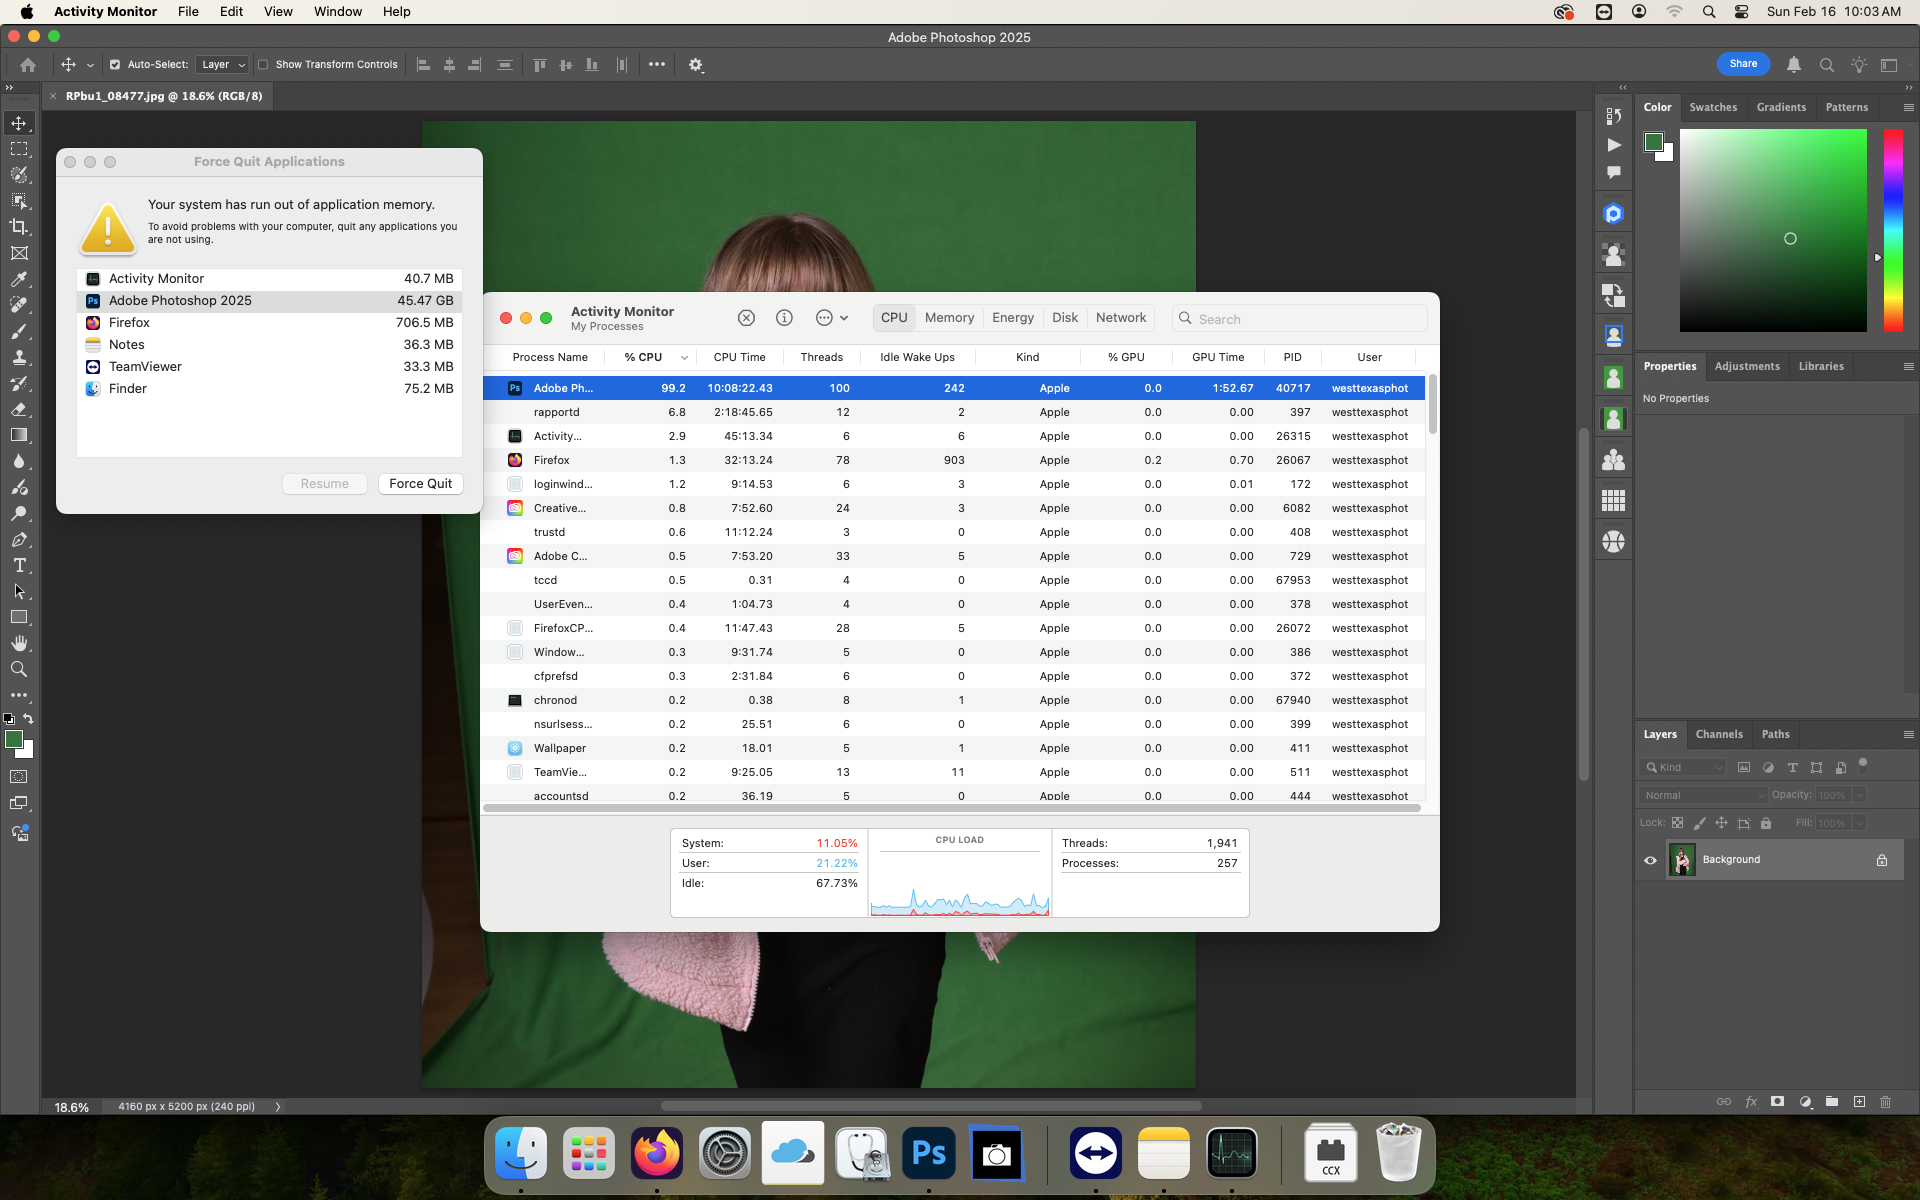This screenshot has width=1920, height=1200.
Task: Click the Activity Monitor vertical scrollbar
Action: point(1432,405)
